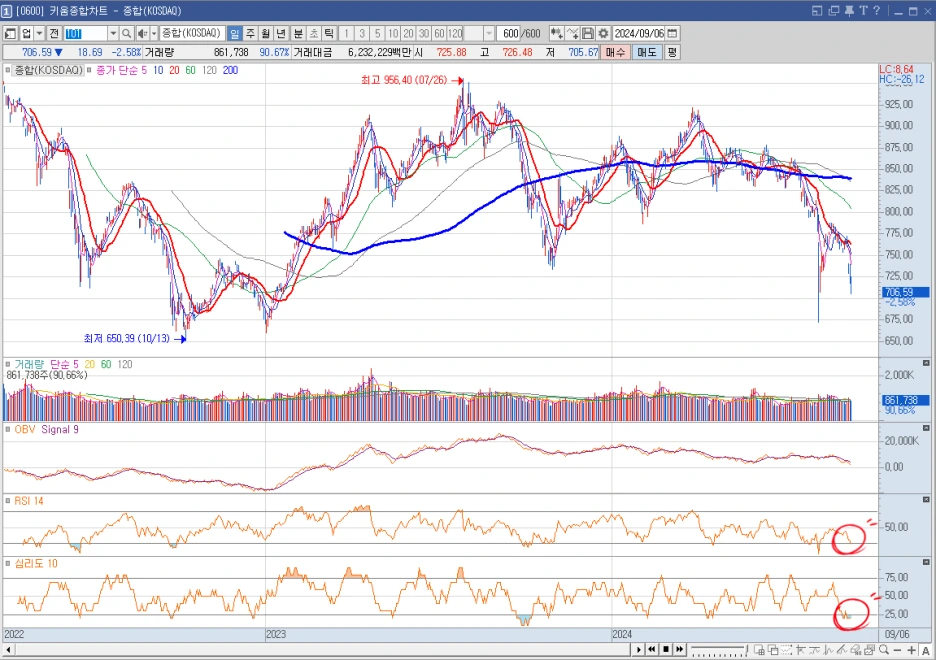This screenshot has width=936, height=660.
Task: Click the A auto-scale icon at bottom right
Action: click(926, 650)
